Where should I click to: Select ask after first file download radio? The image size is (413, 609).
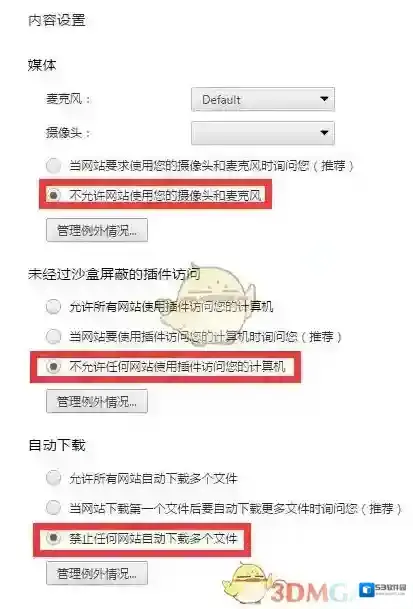(54, 508)
